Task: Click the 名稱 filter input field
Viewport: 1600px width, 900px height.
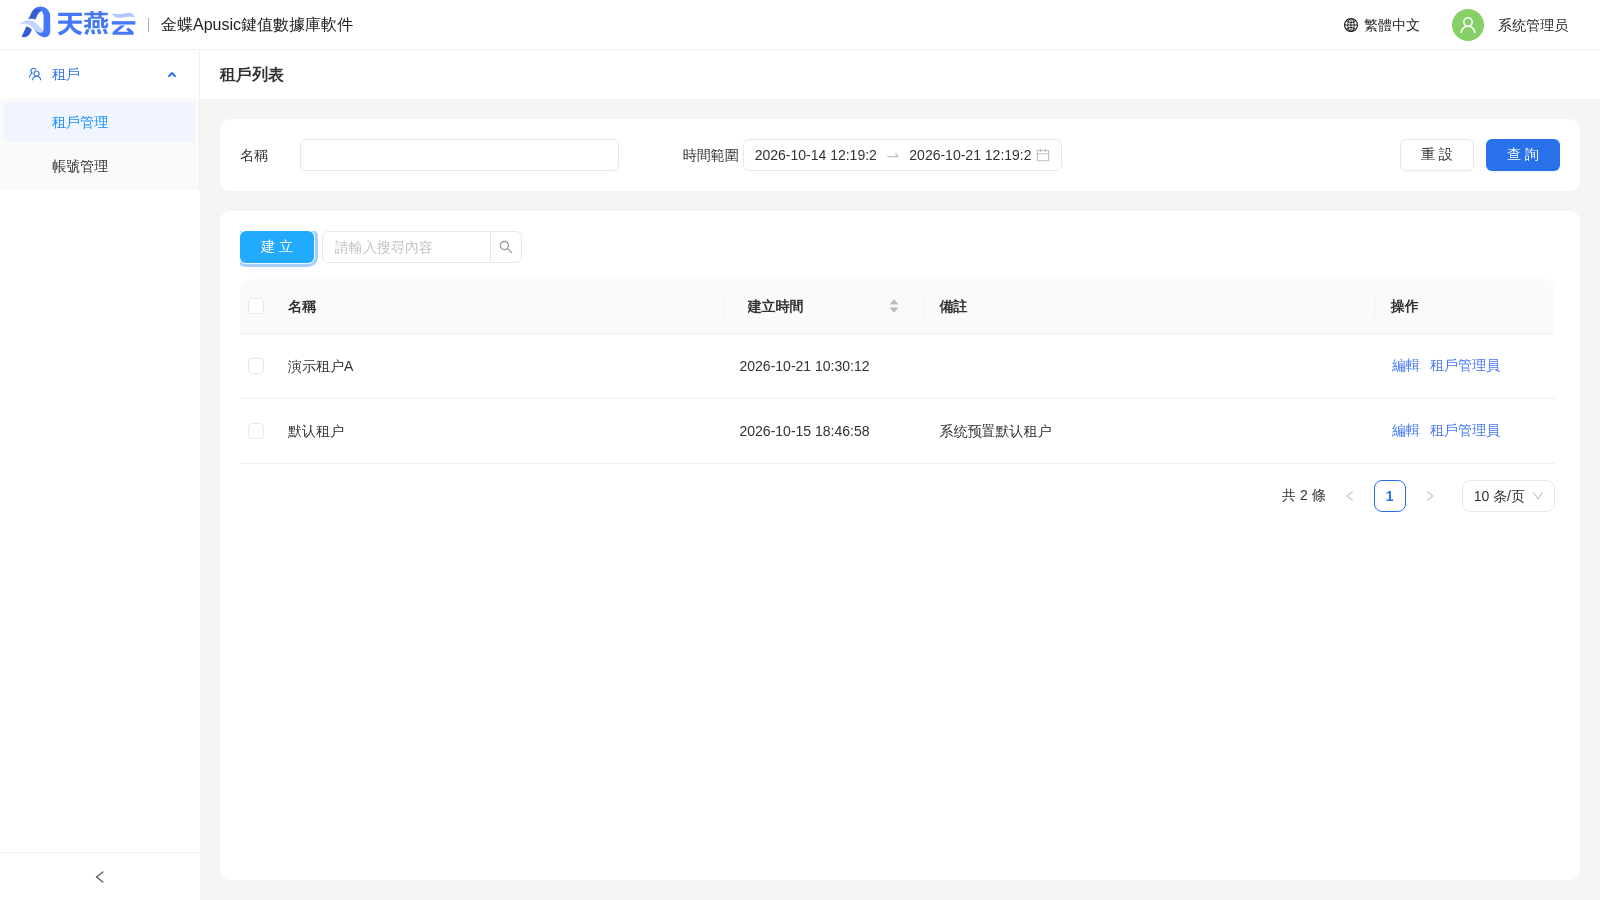Action: pos(459,155)
